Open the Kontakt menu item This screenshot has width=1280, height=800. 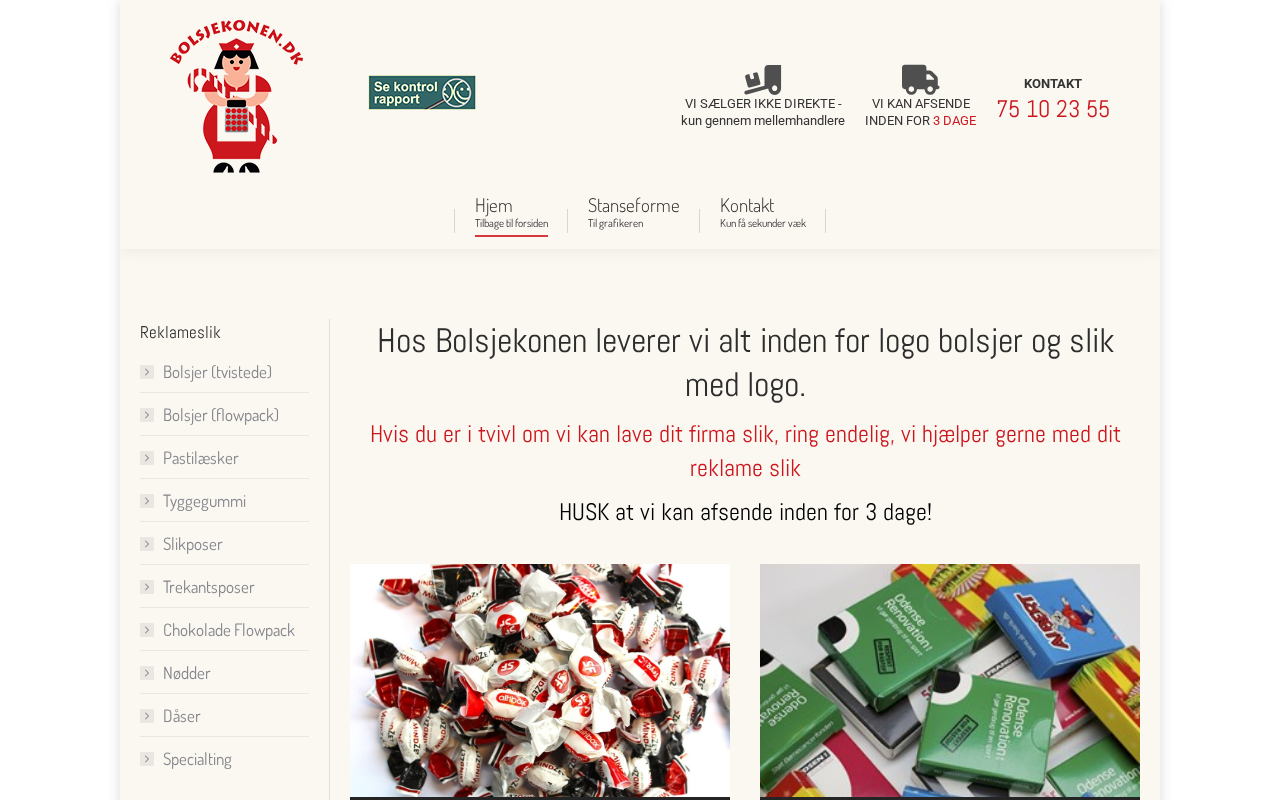coord(763,213)
